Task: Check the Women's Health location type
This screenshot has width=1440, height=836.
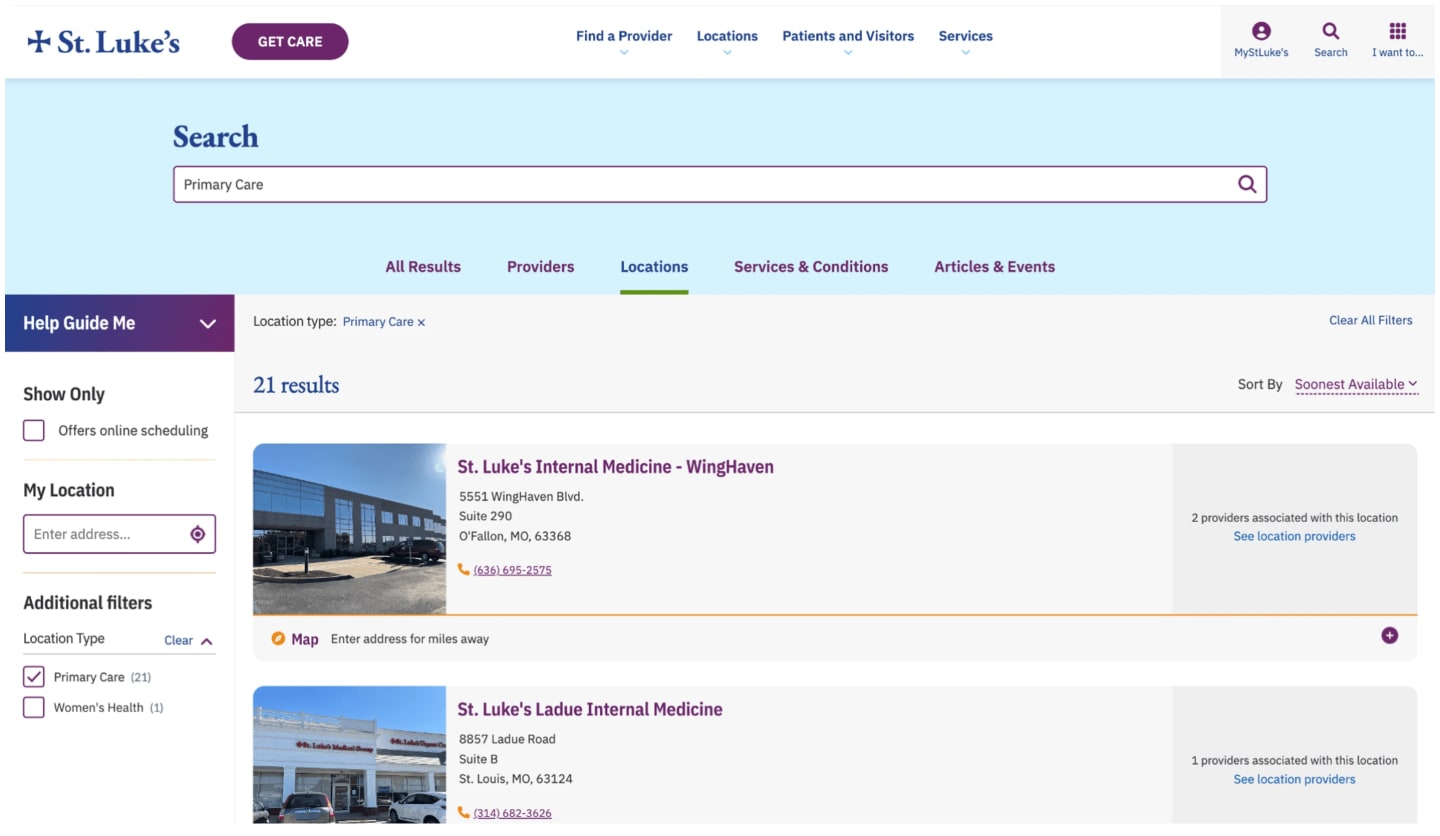Action: (x=34, y=708)
